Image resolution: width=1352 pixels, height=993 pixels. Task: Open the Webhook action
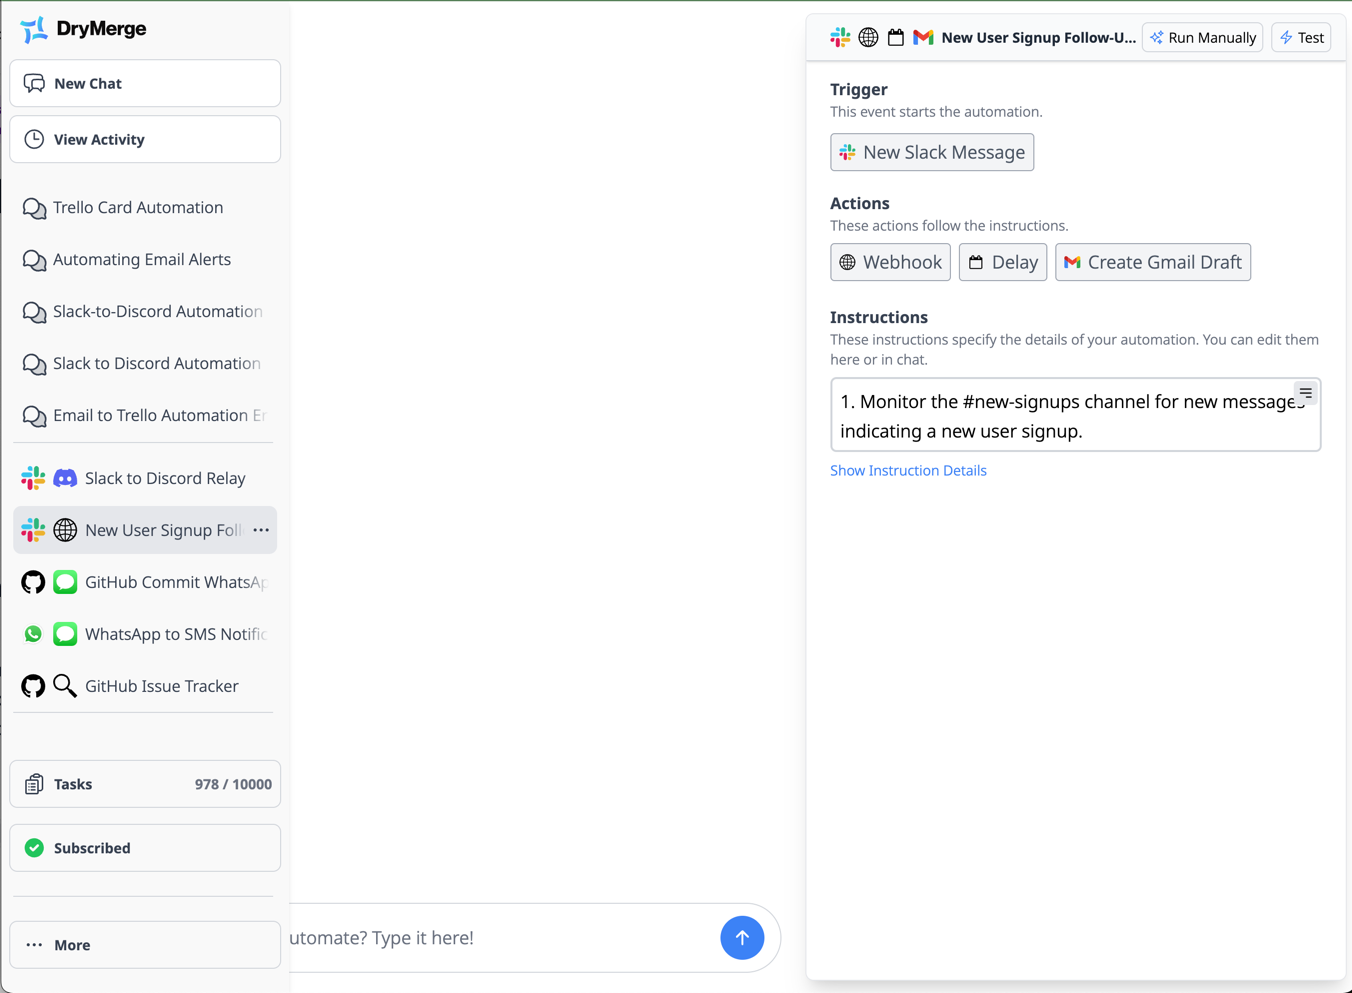pyautogui.click(x=890, y=262)
